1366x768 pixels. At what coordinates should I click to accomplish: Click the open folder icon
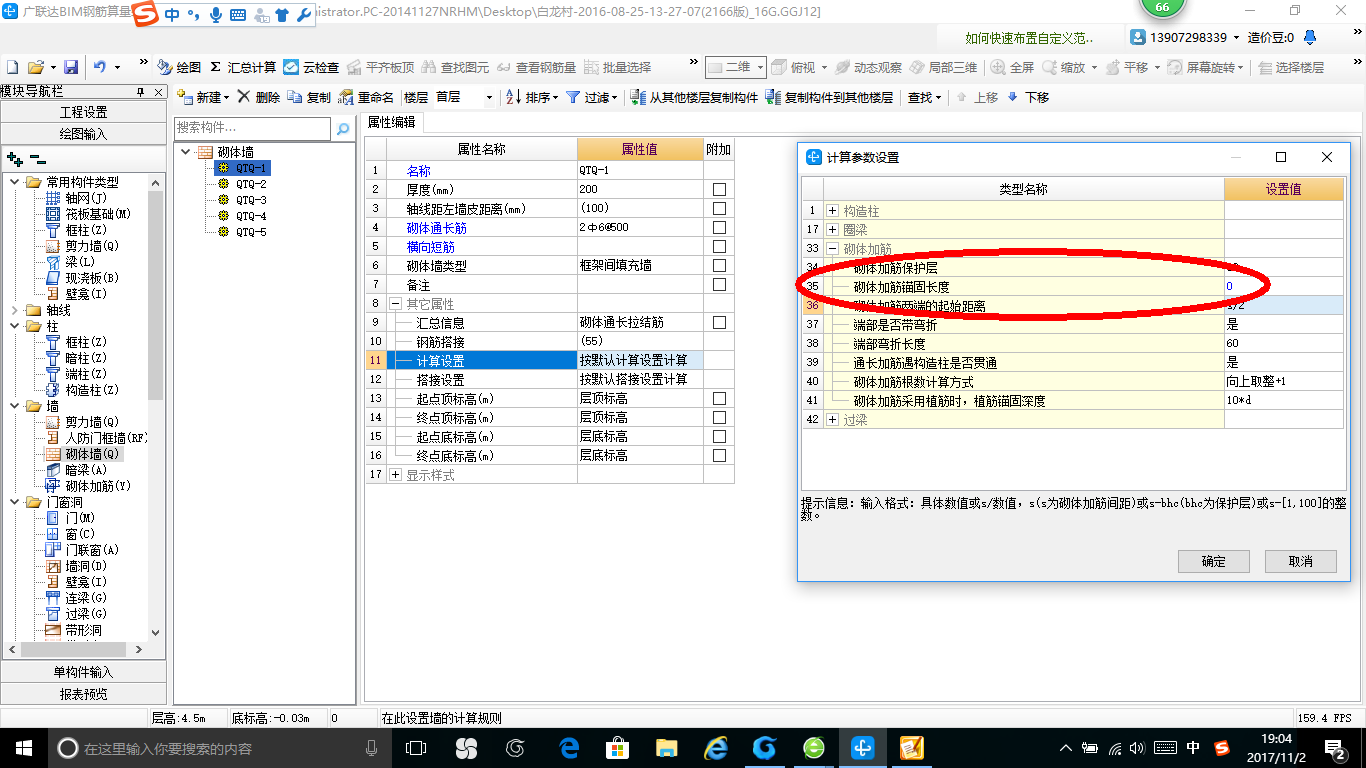pos(35,67)
